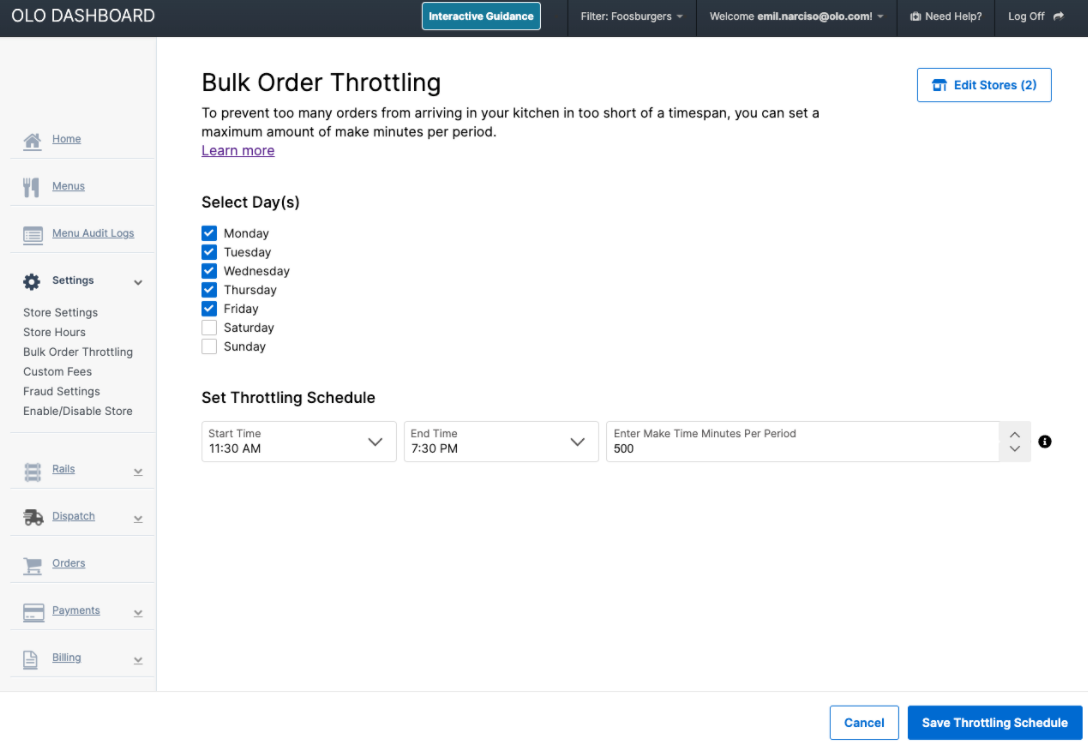Click the Menus fork and knife icon
Image resolution: width=1088 pixels, height=751 pixels.
tap(31, 187)
